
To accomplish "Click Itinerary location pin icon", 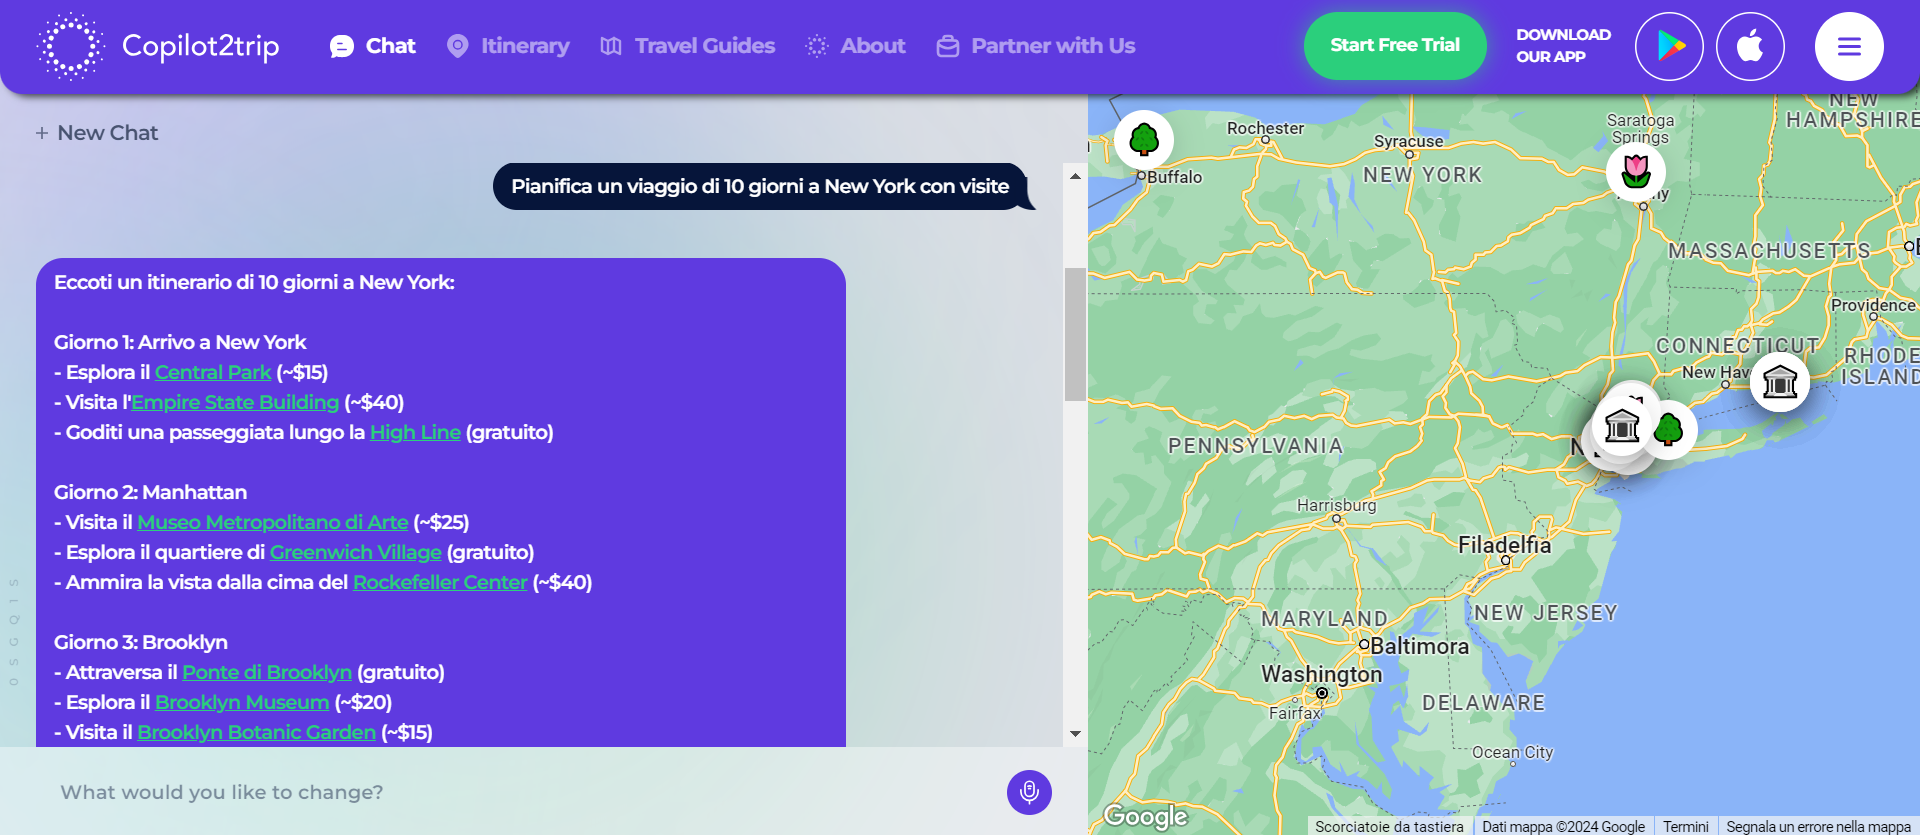I will pos(457,46).
